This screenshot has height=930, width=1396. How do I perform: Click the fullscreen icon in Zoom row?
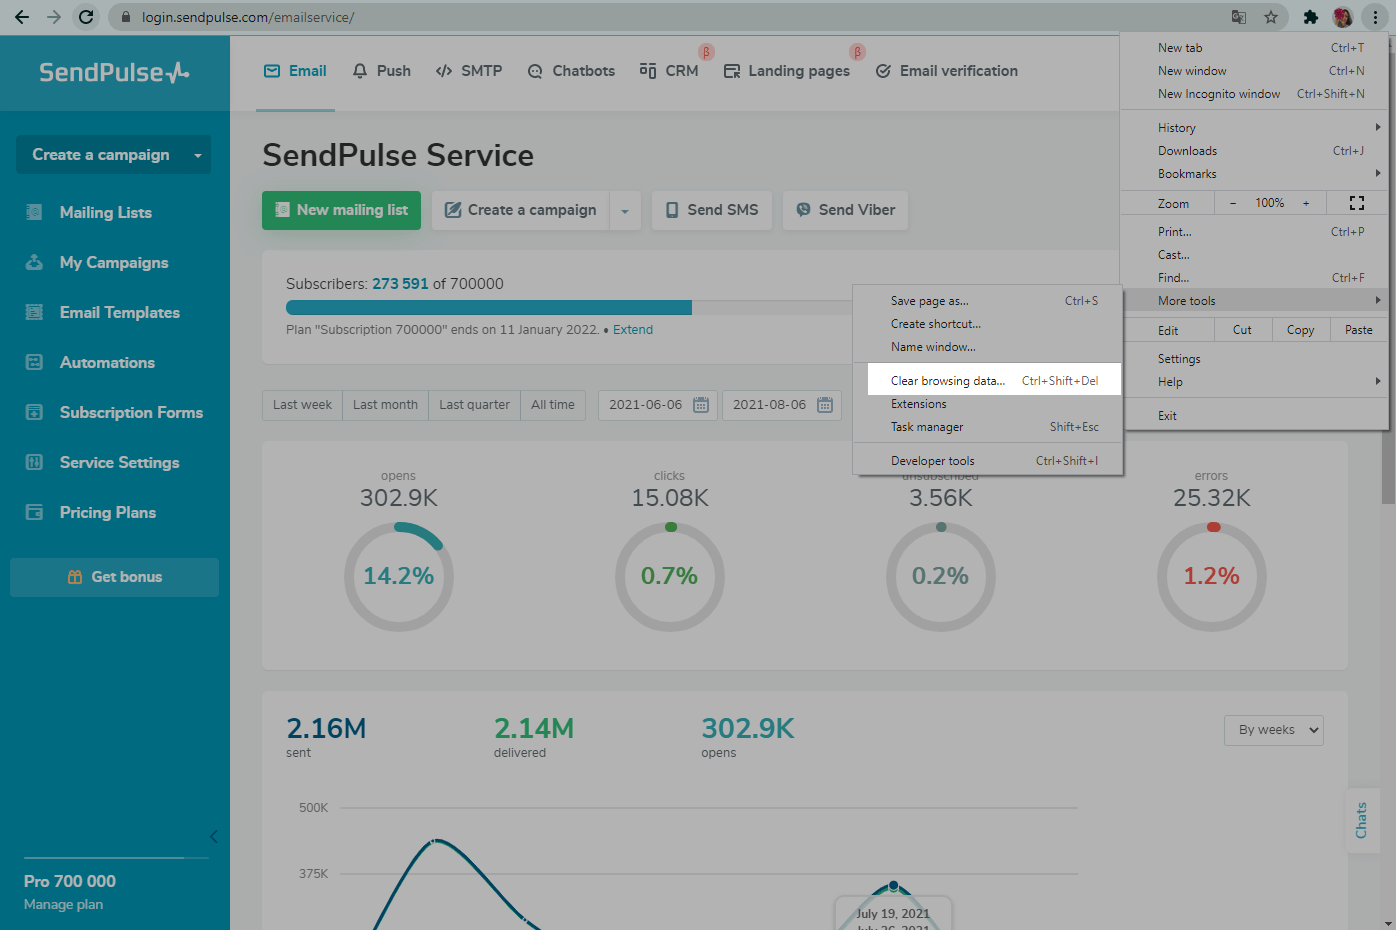(1356, 203)
